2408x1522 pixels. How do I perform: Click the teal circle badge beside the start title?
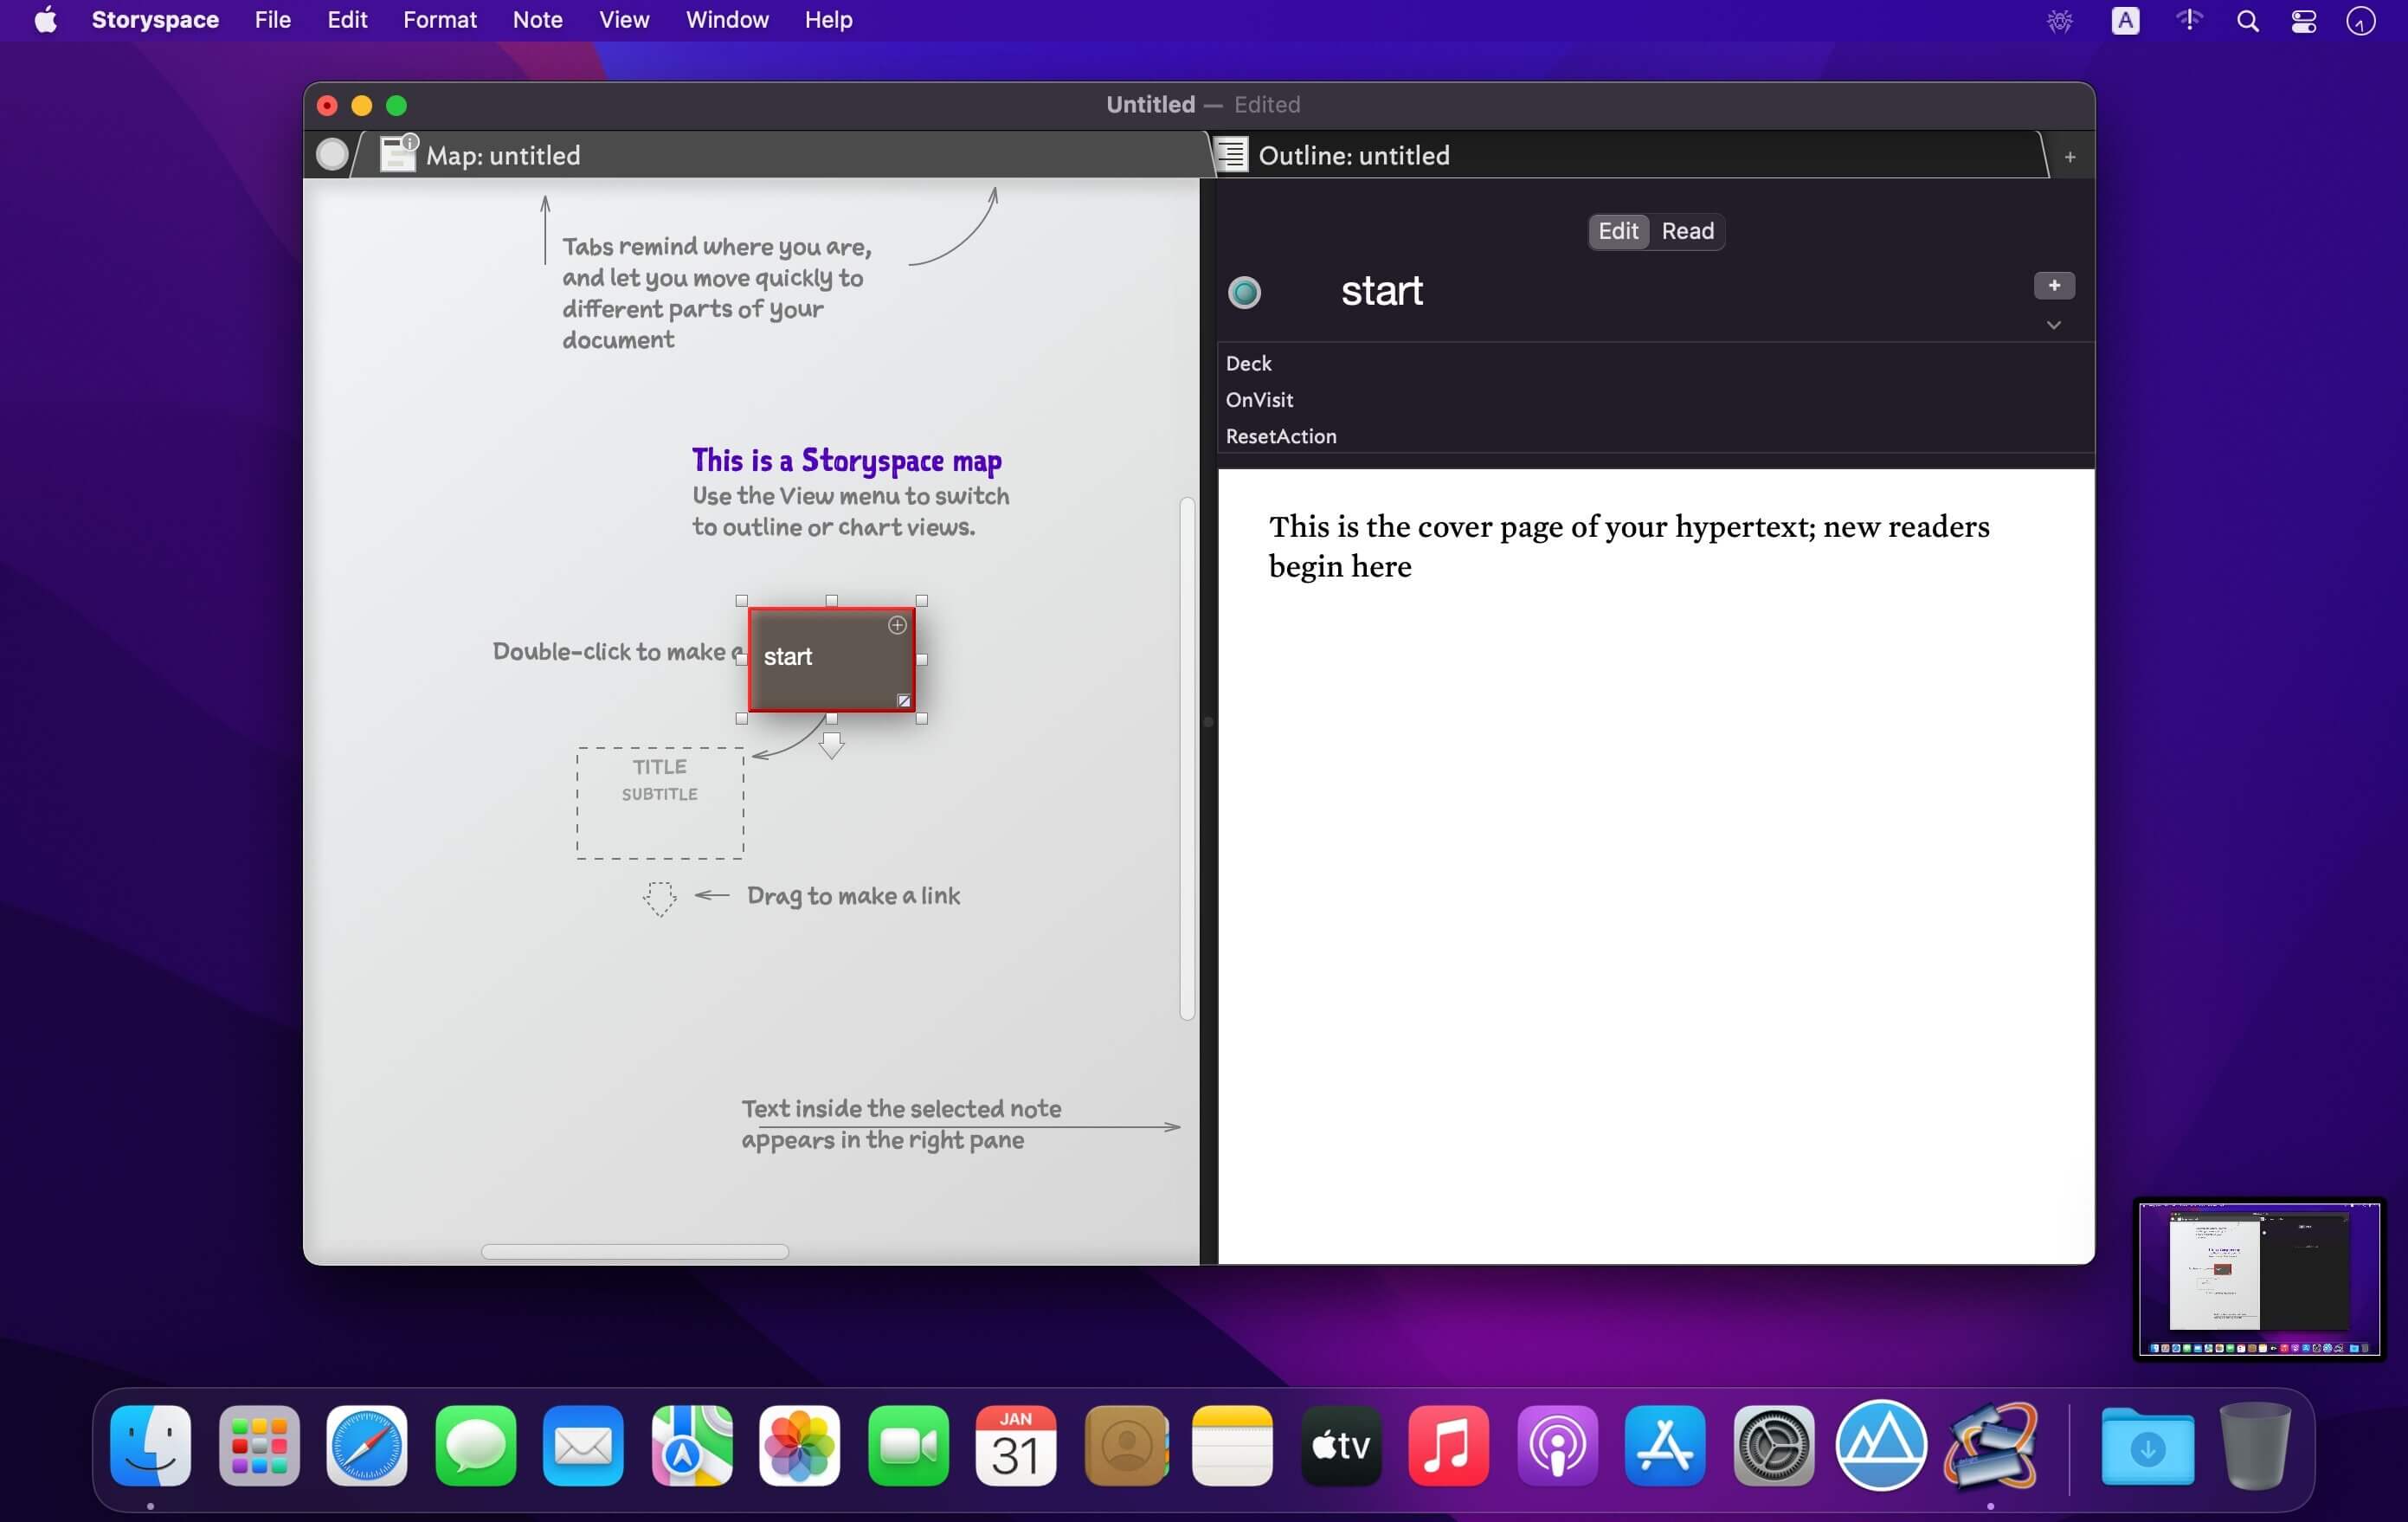1244,293
